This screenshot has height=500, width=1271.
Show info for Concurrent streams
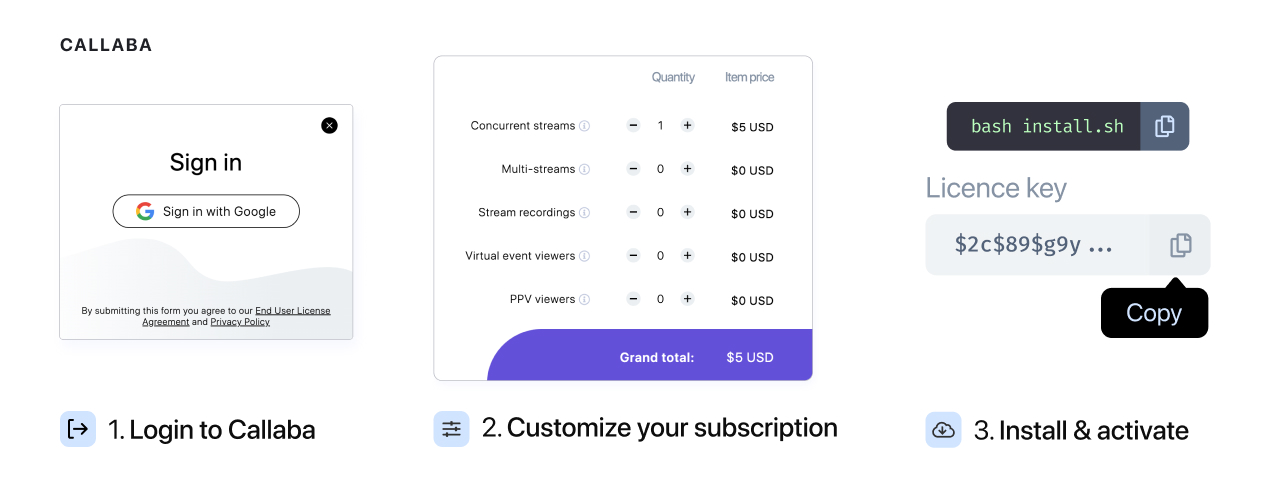pos(585,126)
